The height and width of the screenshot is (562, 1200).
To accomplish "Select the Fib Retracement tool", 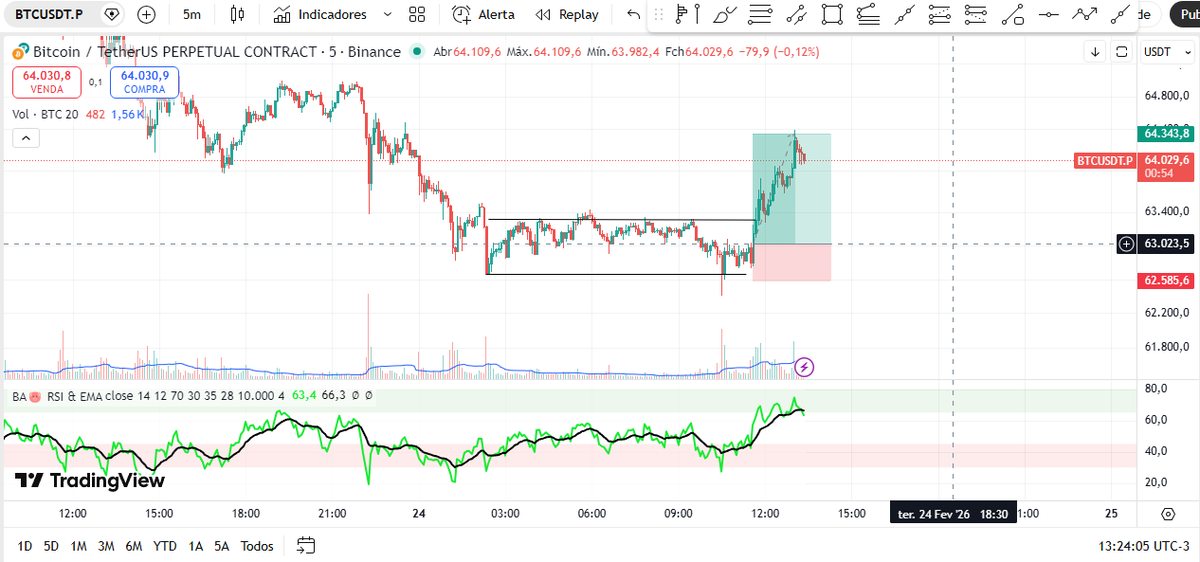I will (939, 14).
